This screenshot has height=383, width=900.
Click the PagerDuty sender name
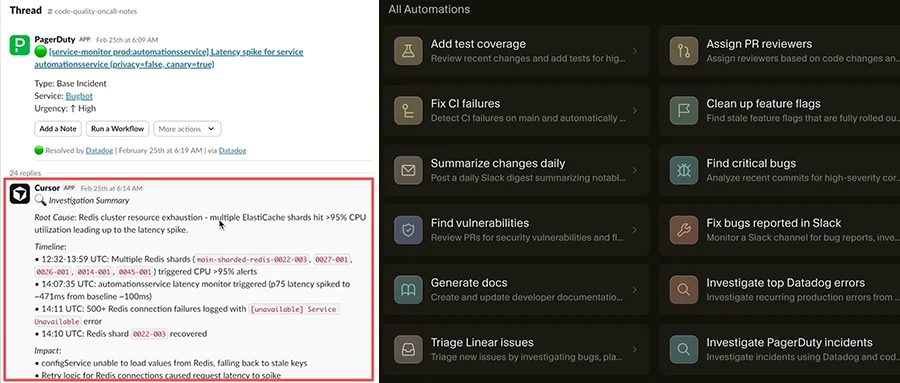pyautogui.click(x=55, y=40)
